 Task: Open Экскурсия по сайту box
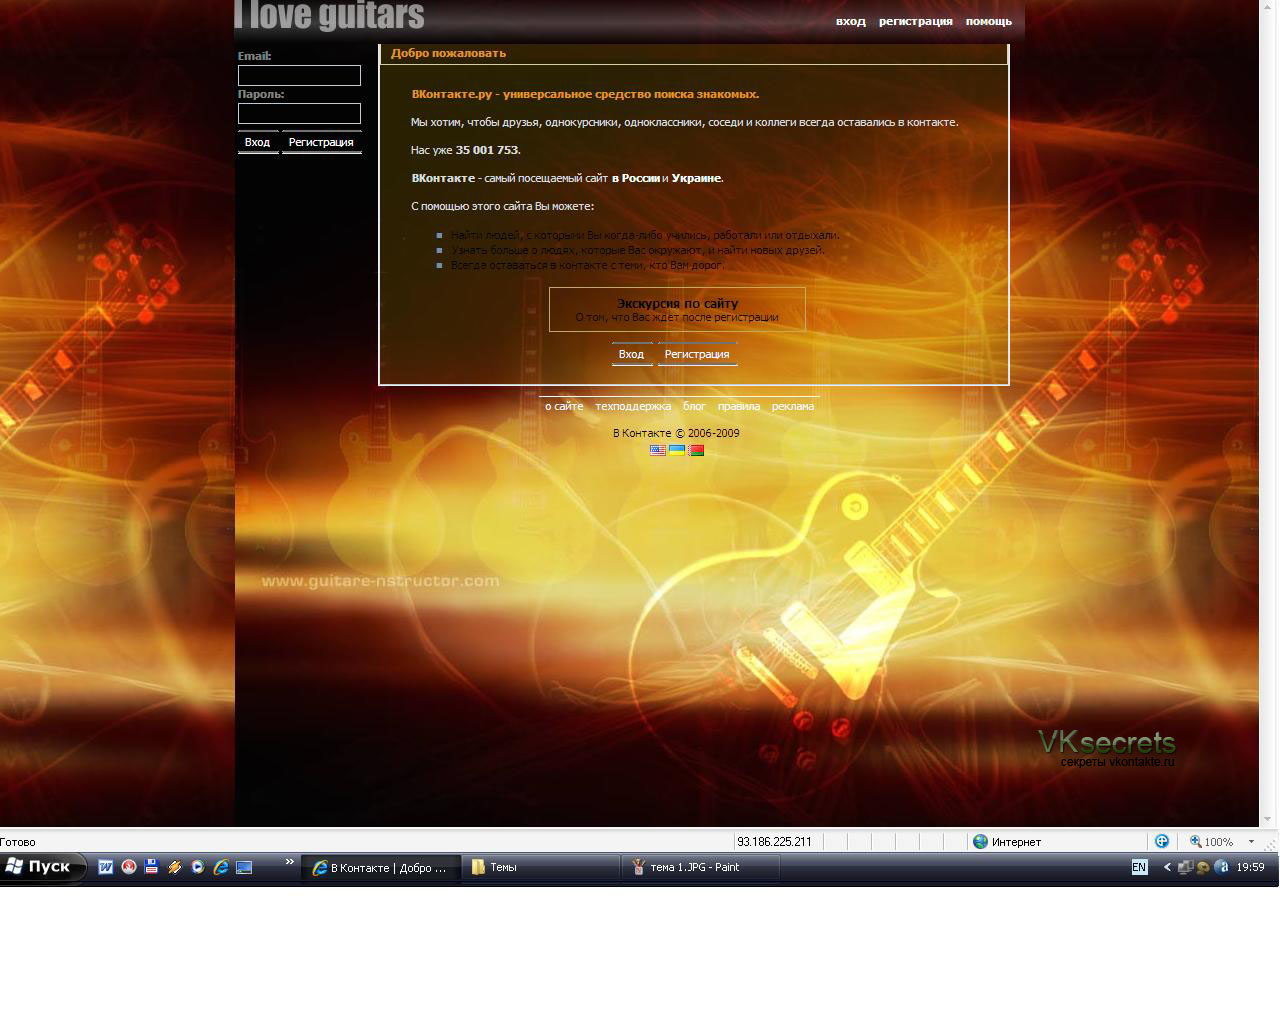point(677,310)
